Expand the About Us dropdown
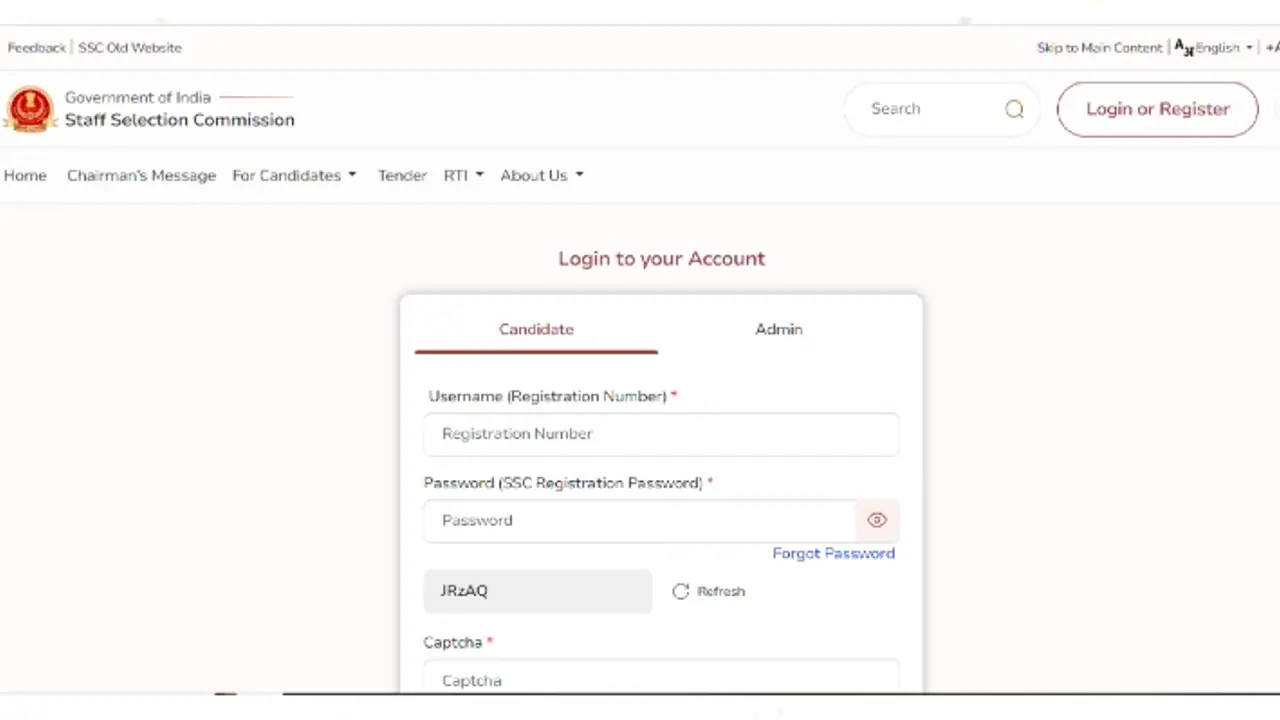Viewport: 1280px width, 720px height. coord(541,175)
